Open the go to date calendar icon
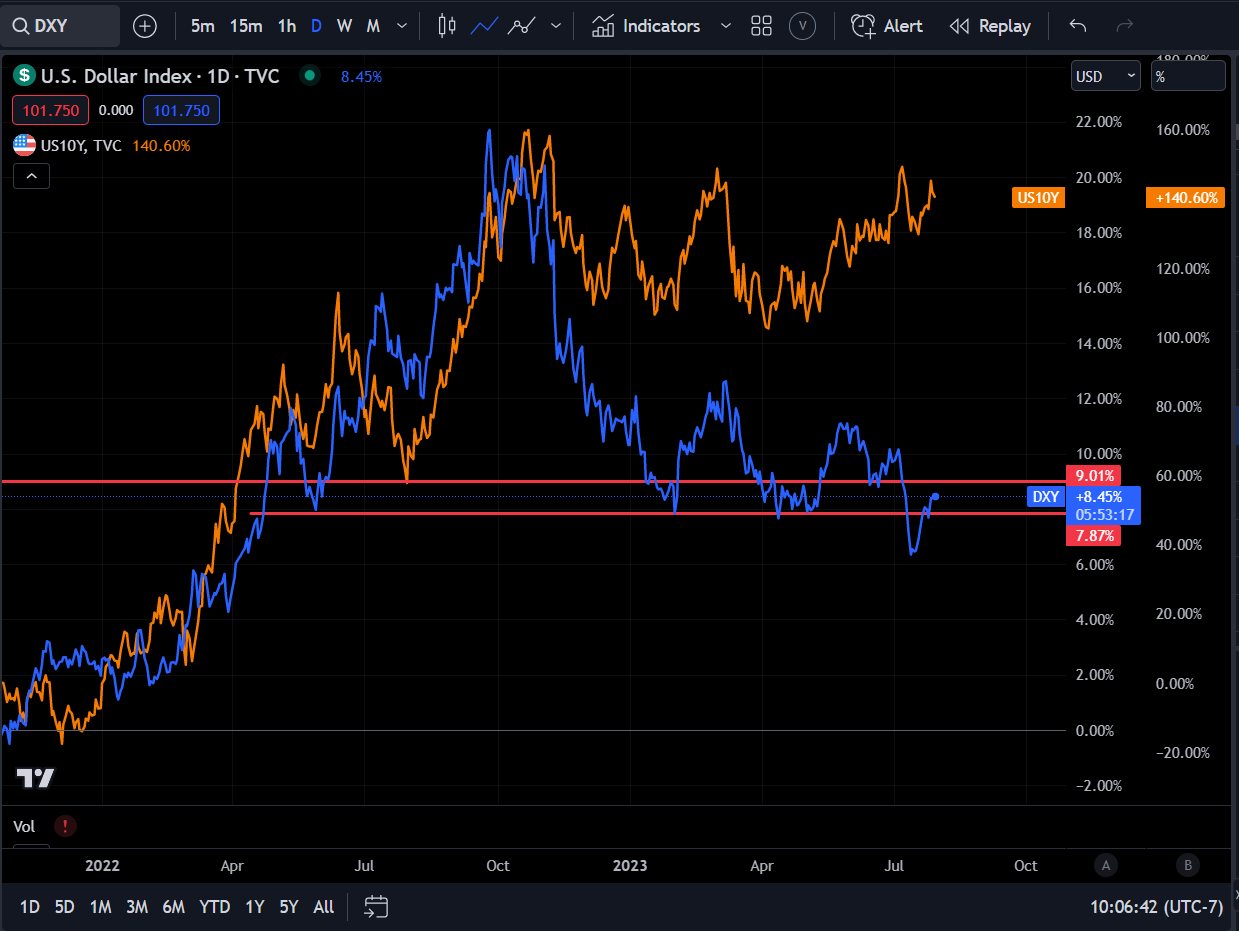 tap(375, 907)
